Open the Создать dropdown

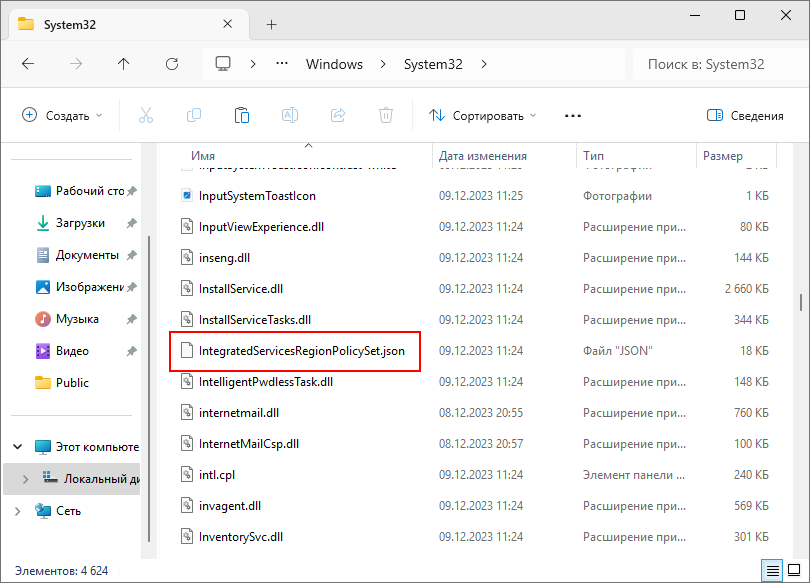62,116
